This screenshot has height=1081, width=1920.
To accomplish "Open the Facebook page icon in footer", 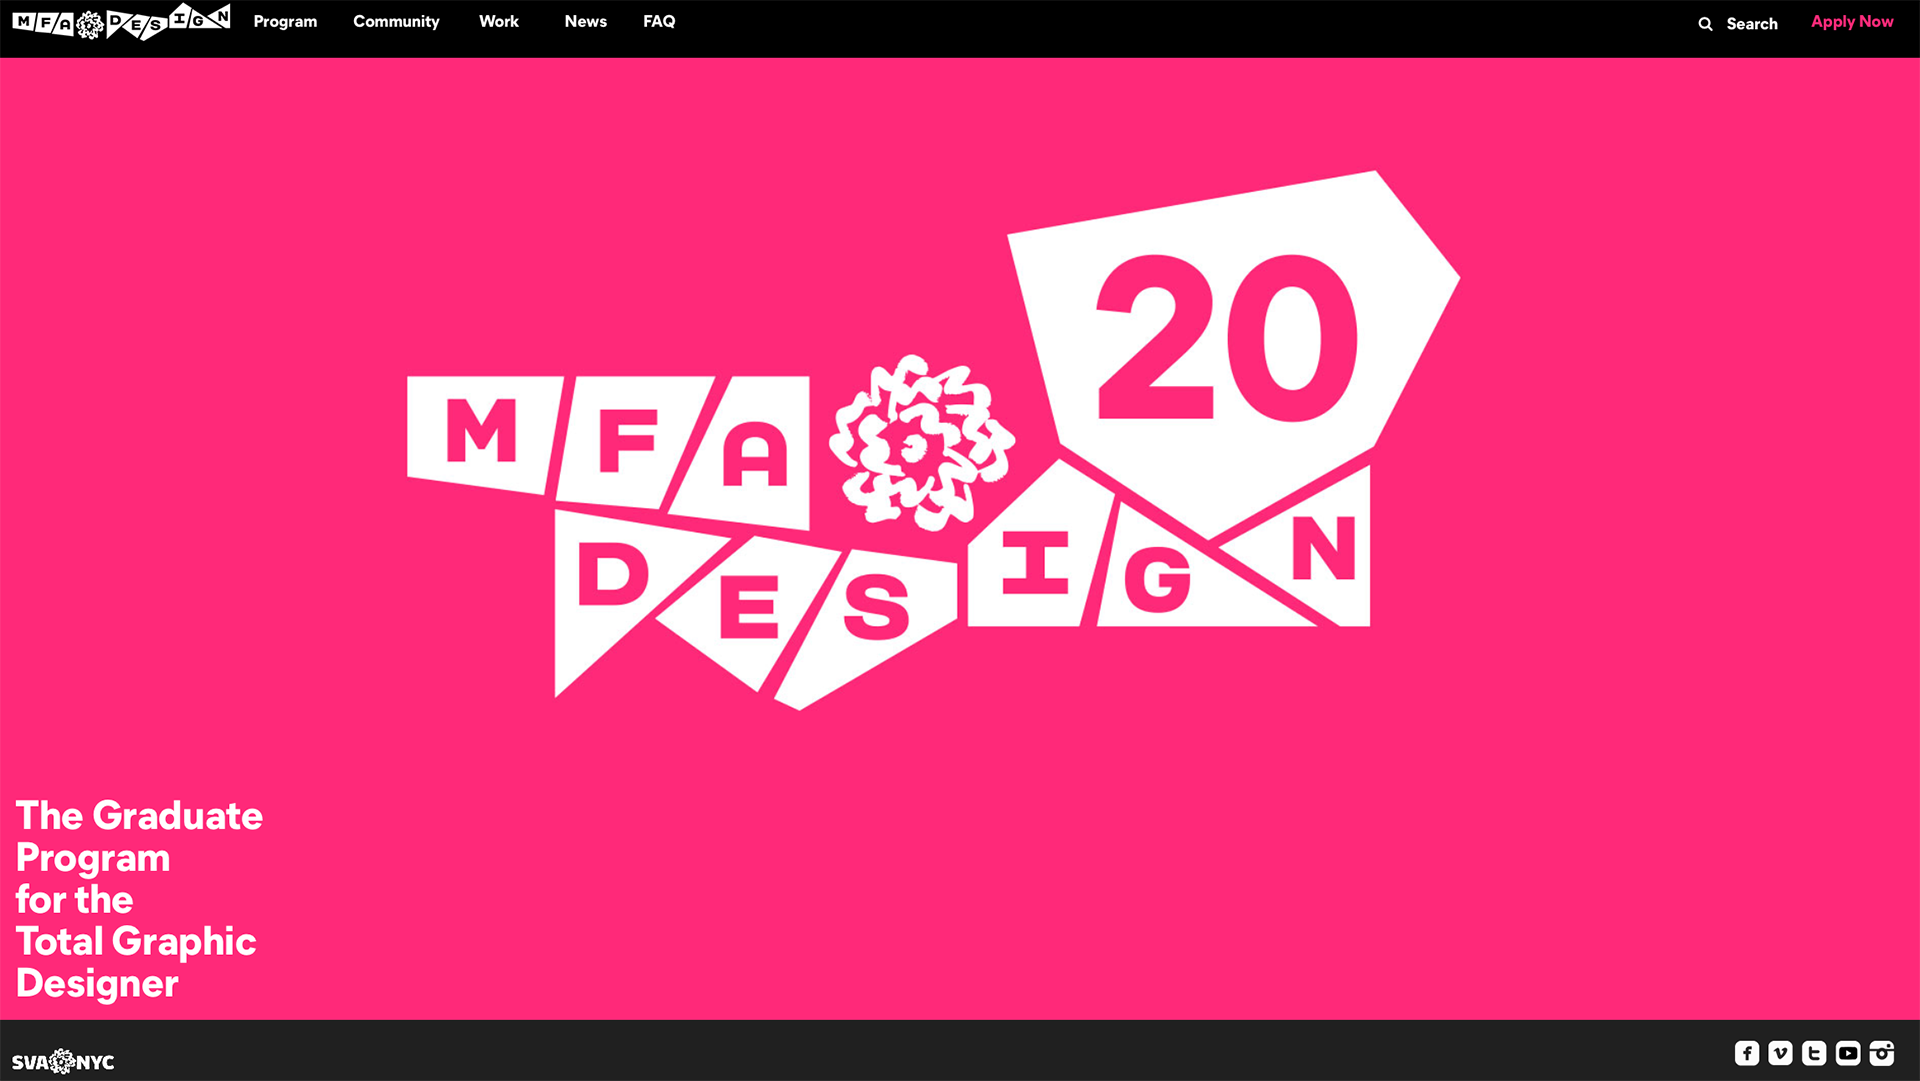I will (x=1747, y=1053).
